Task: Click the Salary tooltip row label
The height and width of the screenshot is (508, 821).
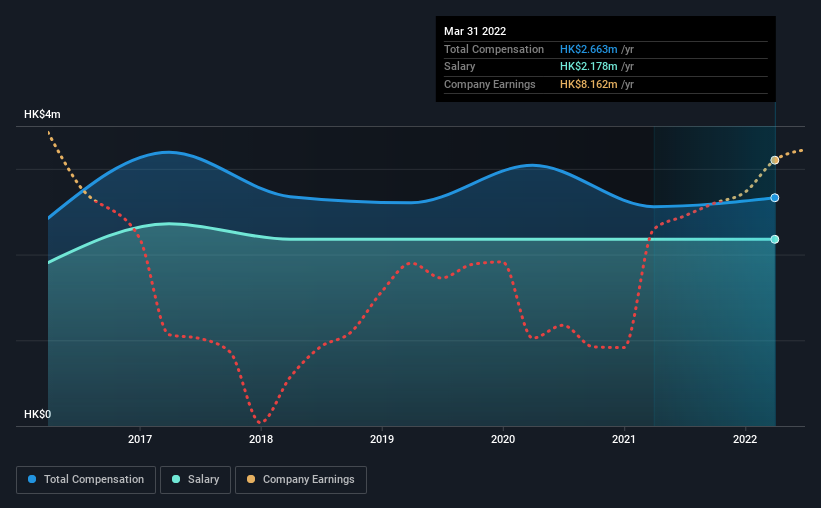Action: coord(460,67)
